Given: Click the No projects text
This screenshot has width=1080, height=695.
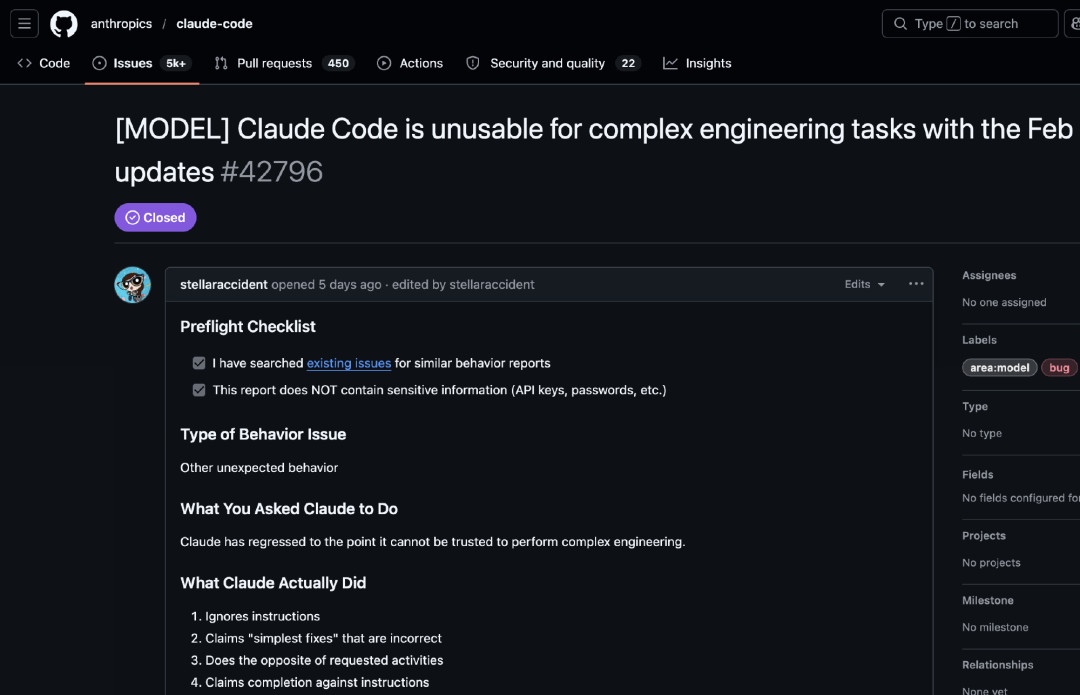Looking at the screenshot, I should point(991,563).
